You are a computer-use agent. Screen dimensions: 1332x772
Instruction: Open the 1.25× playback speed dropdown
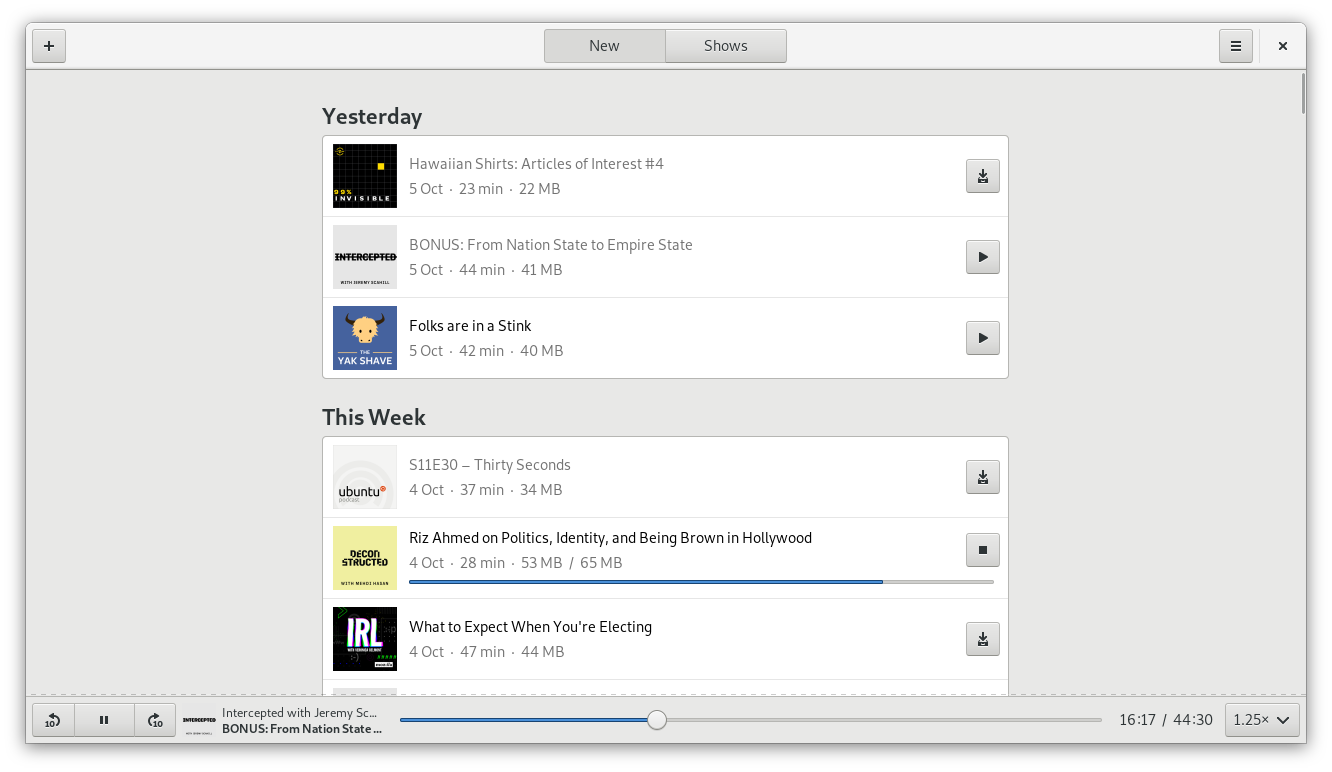point(1262,720)
